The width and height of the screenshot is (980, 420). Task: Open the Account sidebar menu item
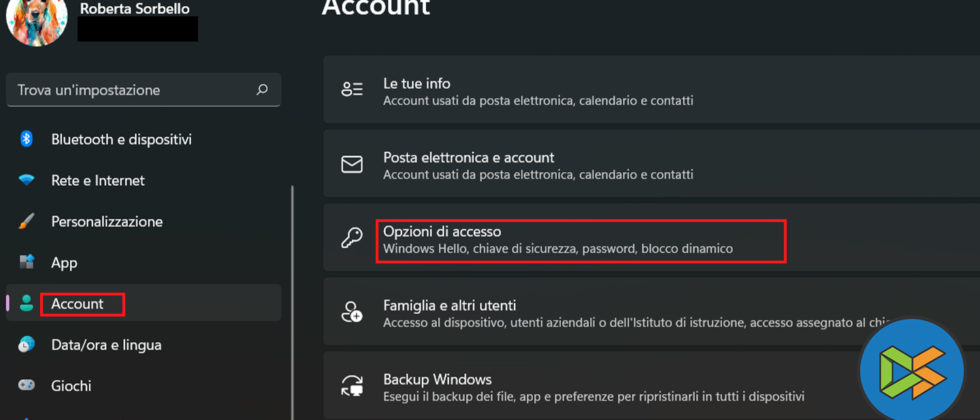pyautogui.click(x=78, y=304)
